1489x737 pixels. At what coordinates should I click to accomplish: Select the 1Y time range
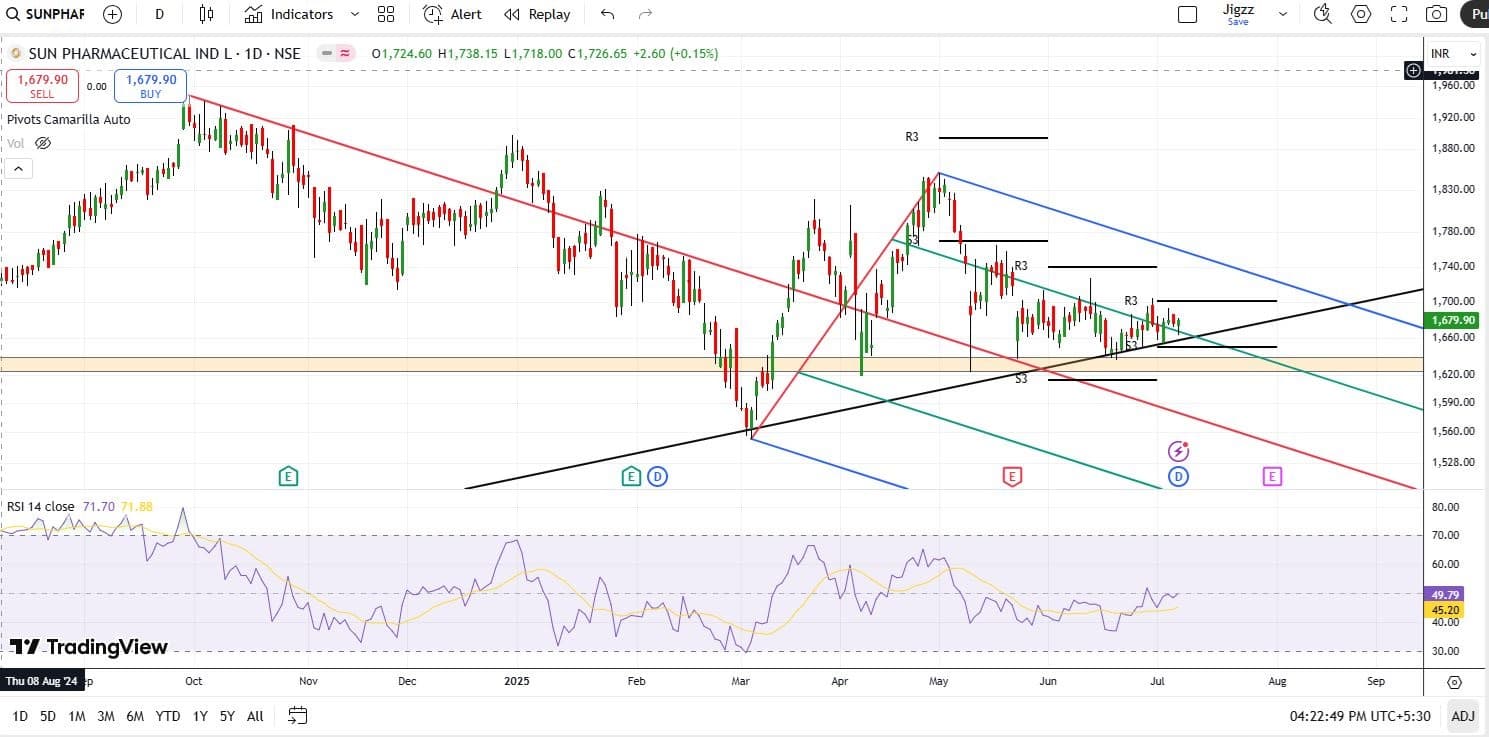(x=200, y=715)
